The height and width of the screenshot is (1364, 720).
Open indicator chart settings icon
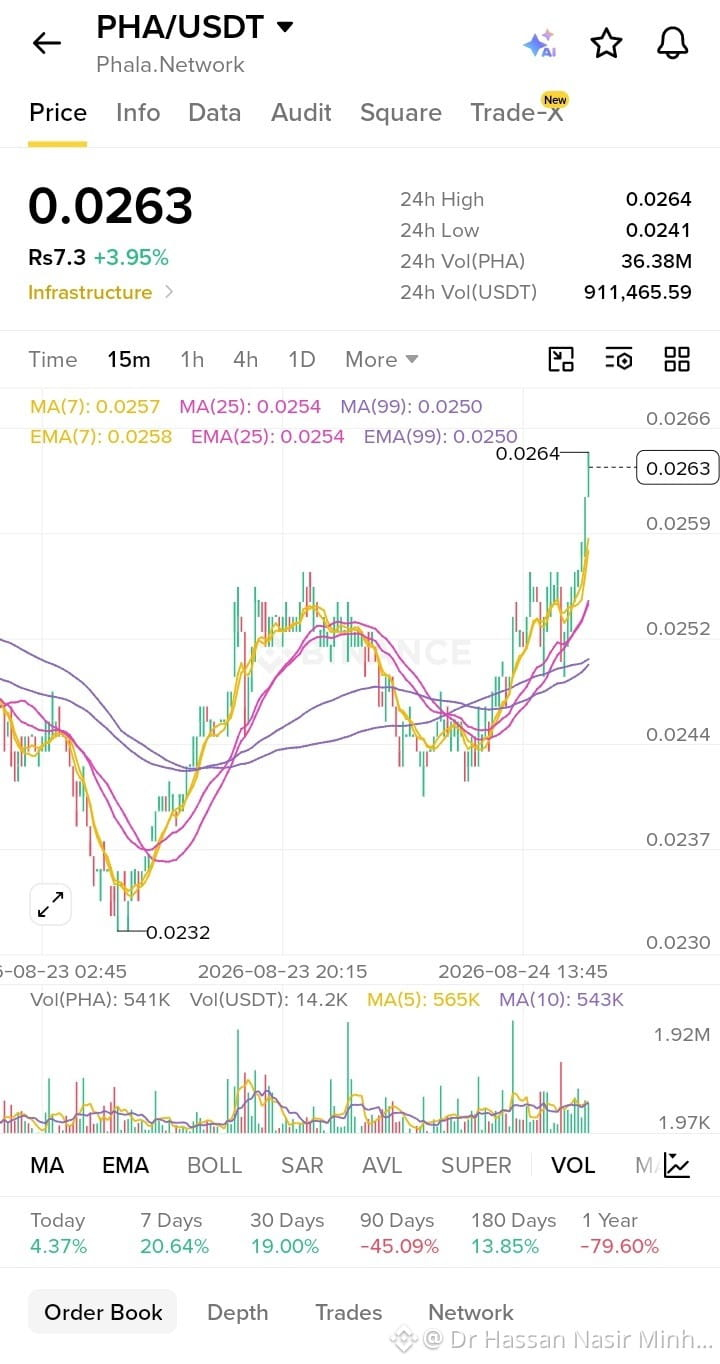point(677,1165)
